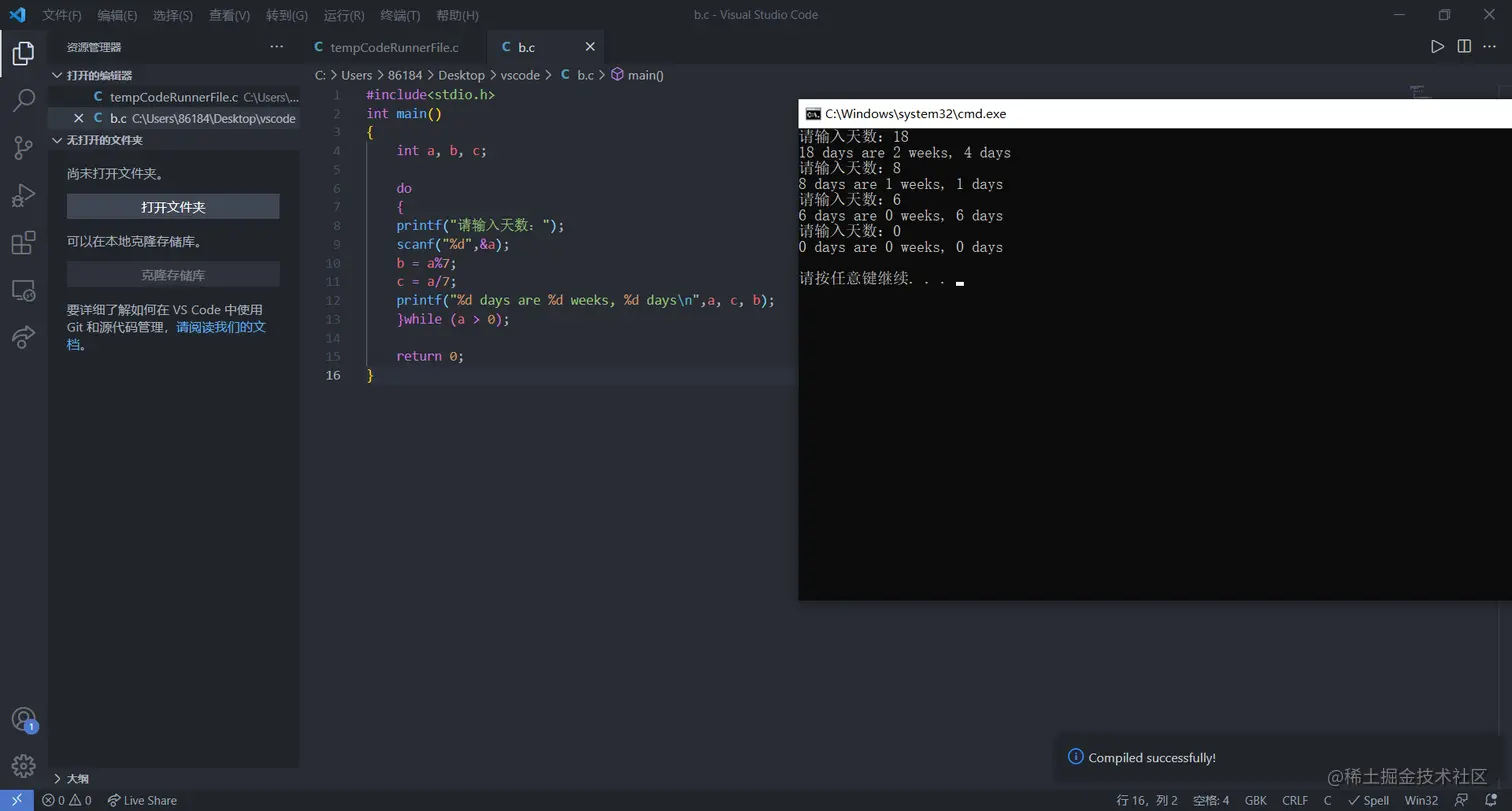Change indentation via 空格: 4
This screenshot has width=1512, height=811.
tap(1211, 800)
